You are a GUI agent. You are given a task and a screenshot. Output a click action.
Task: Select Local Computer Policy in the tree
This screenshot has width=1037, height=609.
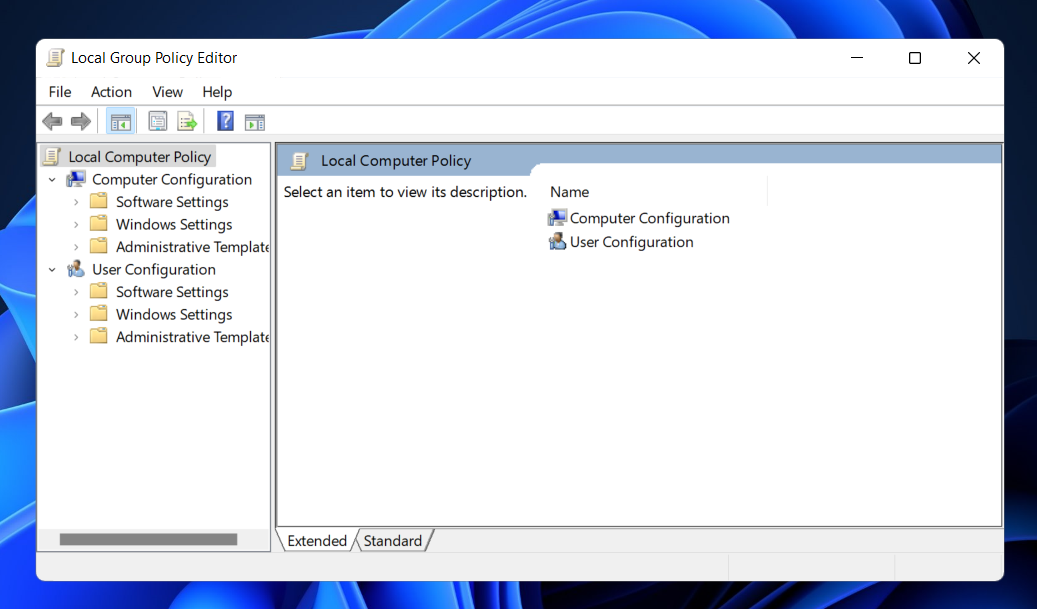(139, 156)
